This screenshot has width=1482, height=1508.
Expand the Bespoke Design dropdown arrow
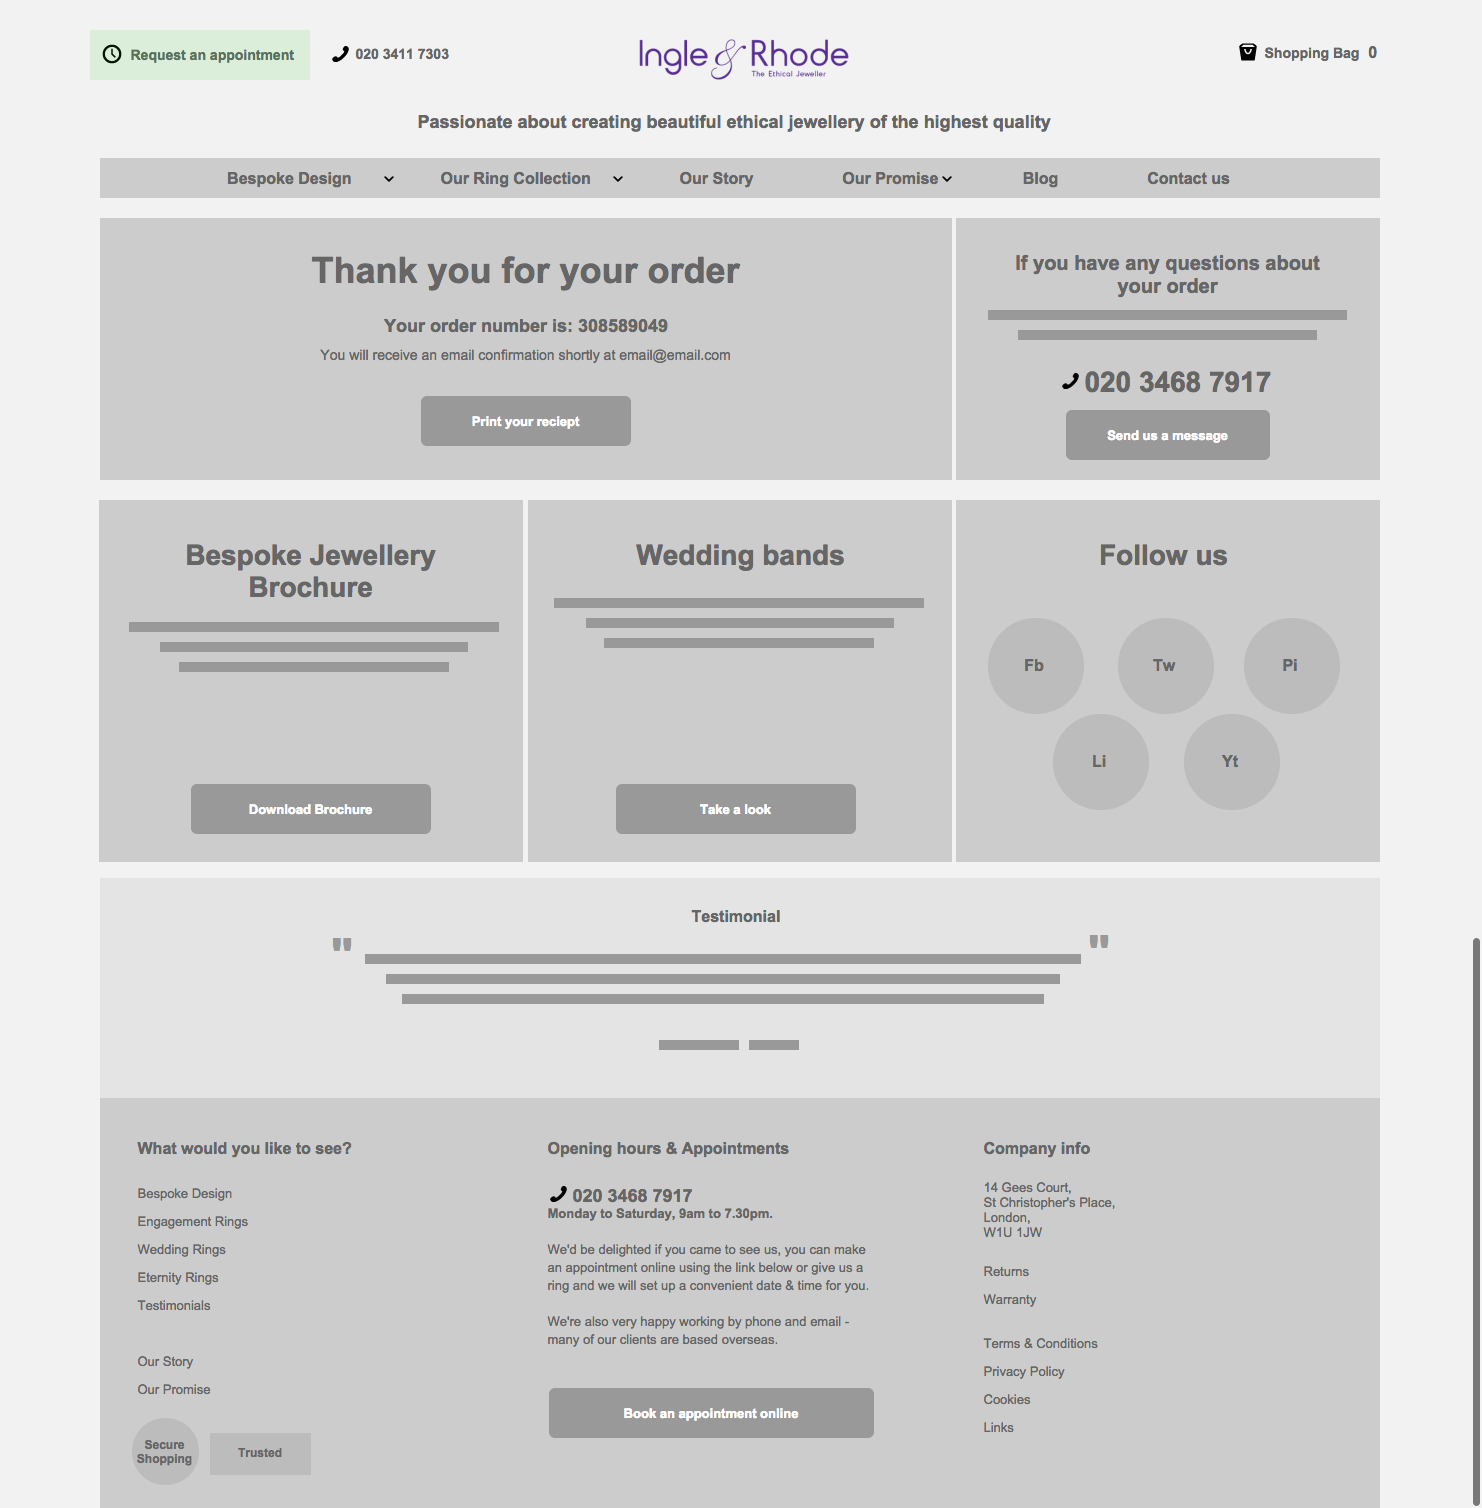[389, 179]
